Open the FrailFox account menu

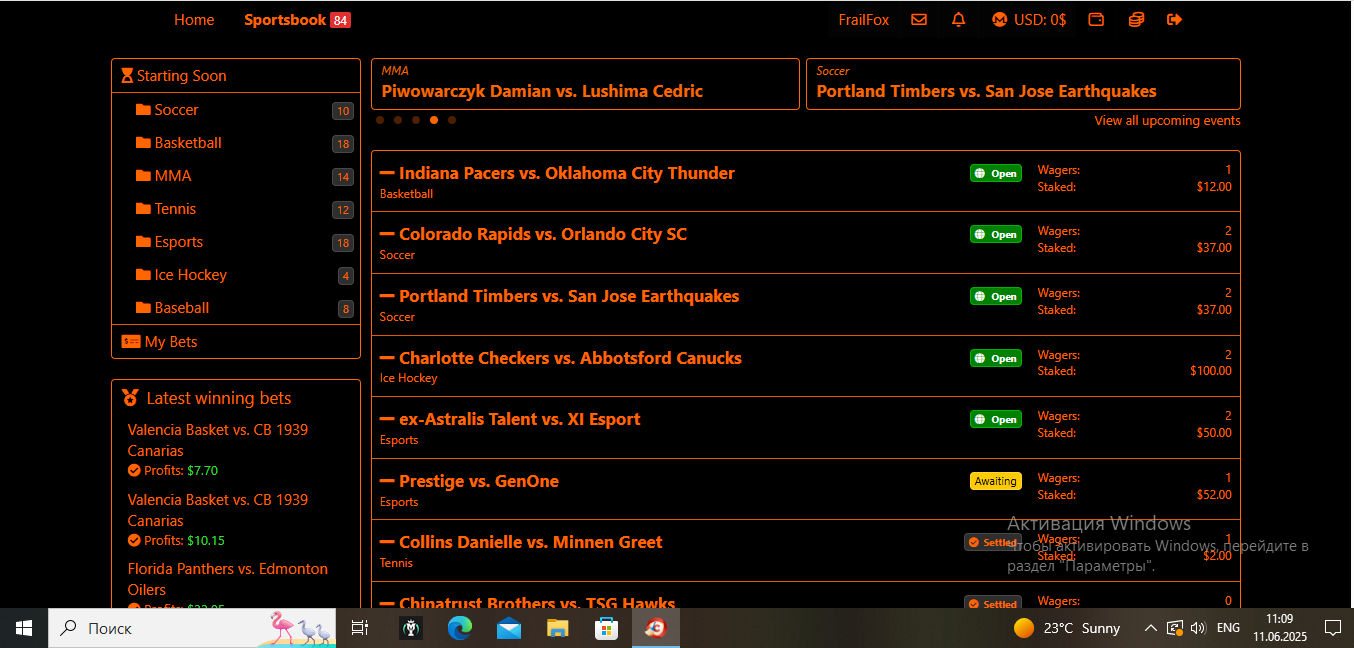click(864, 20)
